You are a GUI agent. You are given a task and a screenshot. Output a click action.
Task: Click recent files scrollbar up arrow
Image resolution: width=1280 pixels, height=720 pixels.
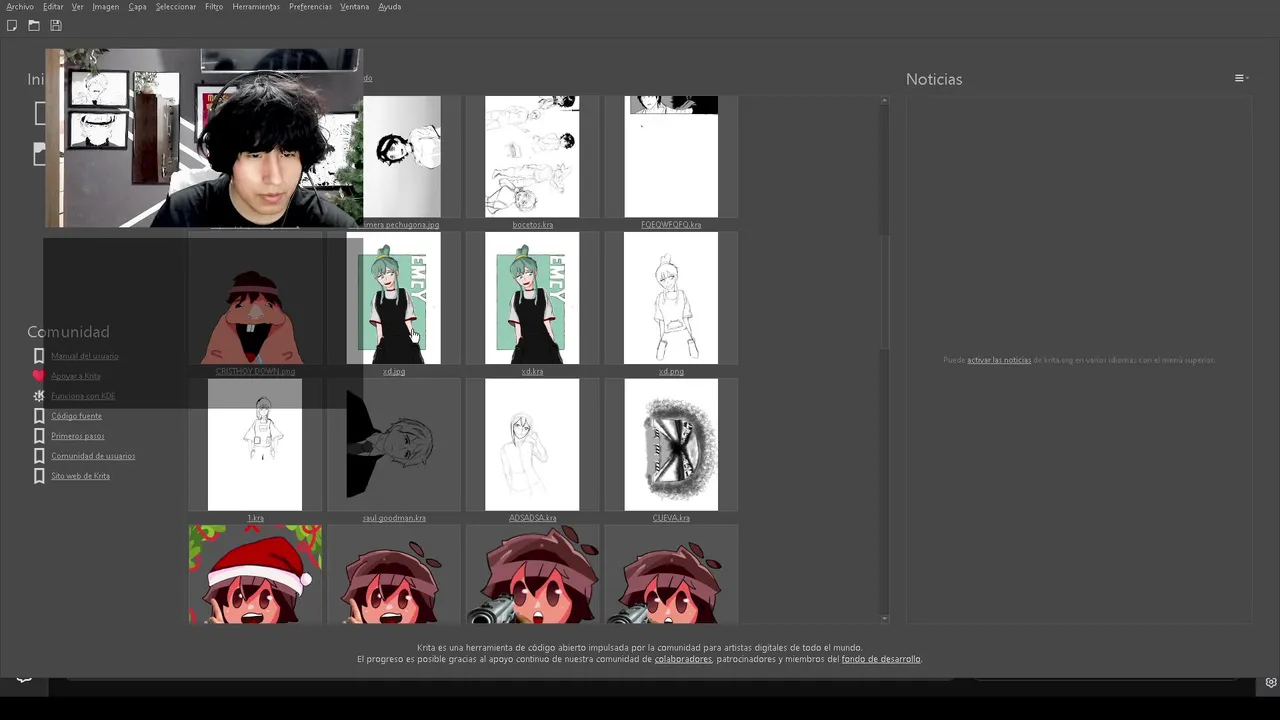click(x=884, y=100)
